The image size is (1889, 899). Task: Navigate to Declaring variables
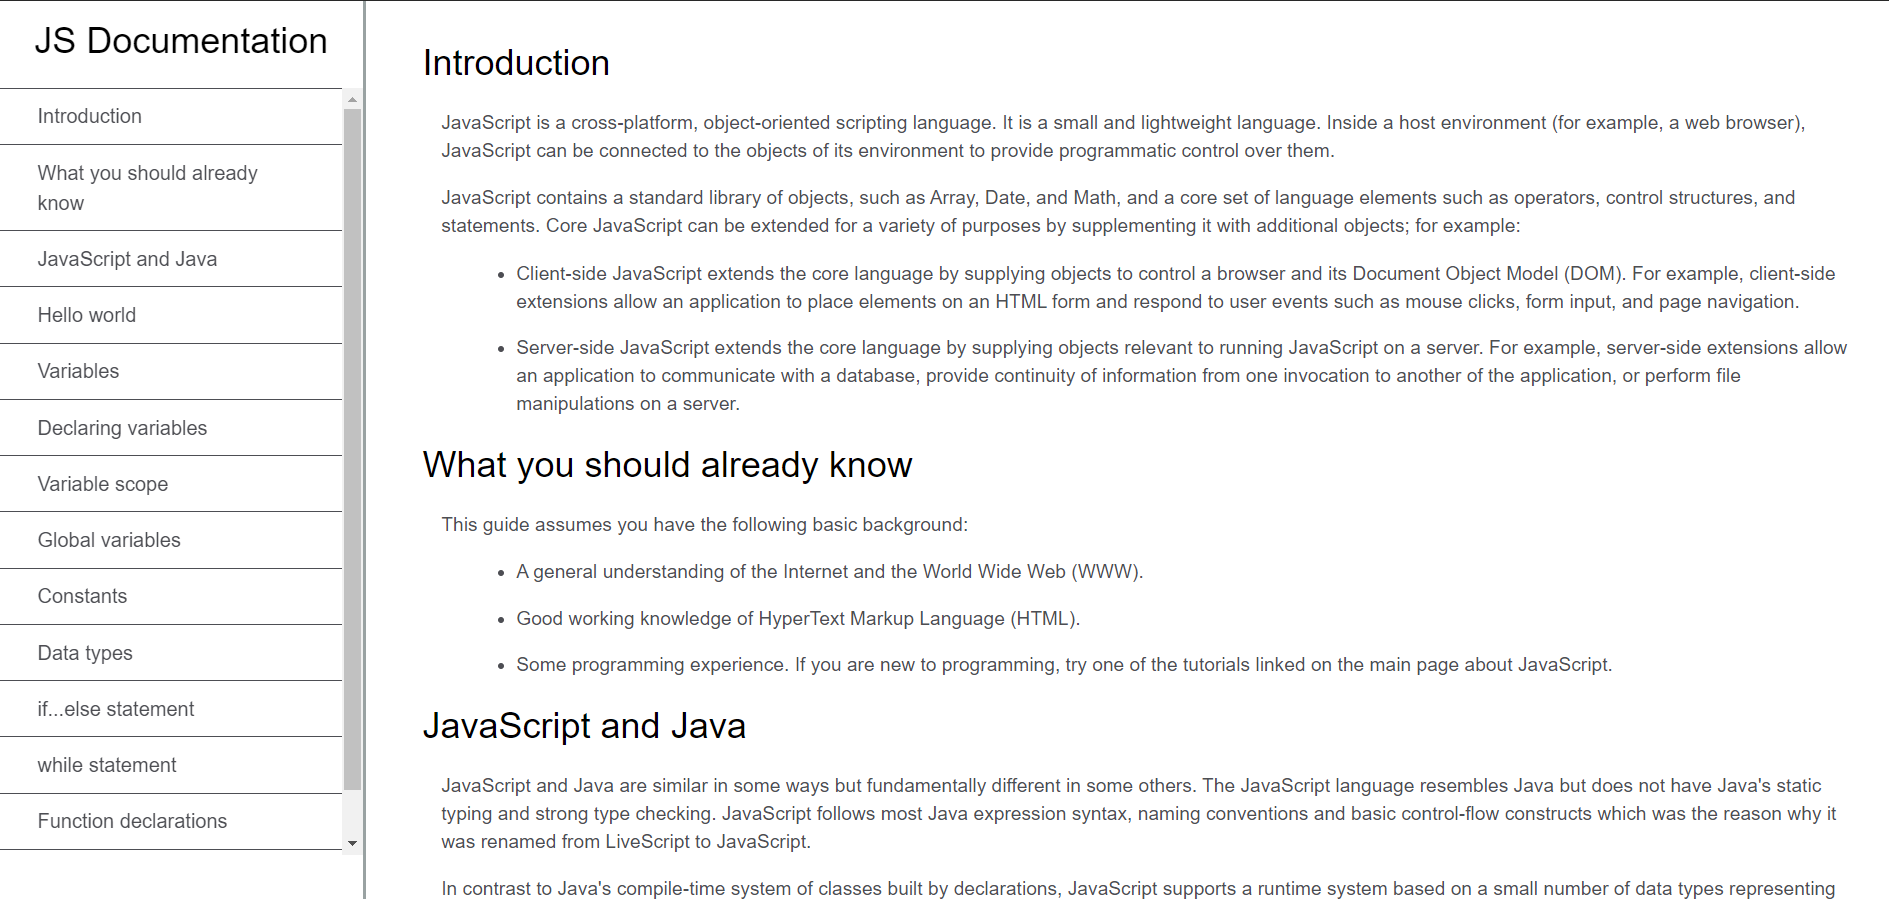(122, 428)
